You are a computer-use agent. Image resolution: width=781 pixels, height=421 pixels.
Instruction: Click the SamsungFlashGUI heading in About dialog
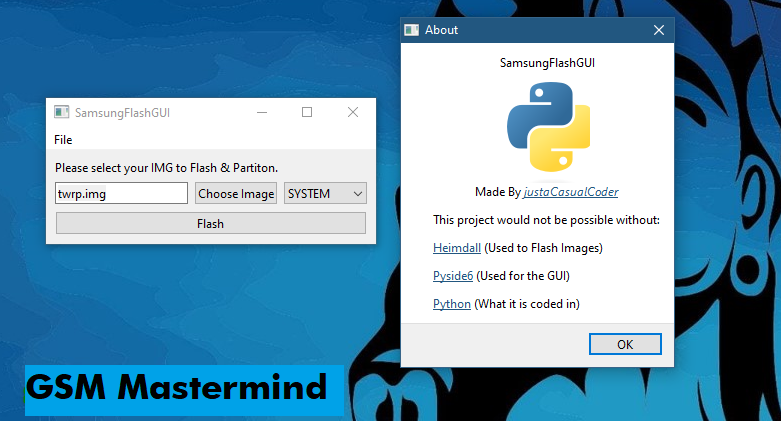click(x=547, y=63)
